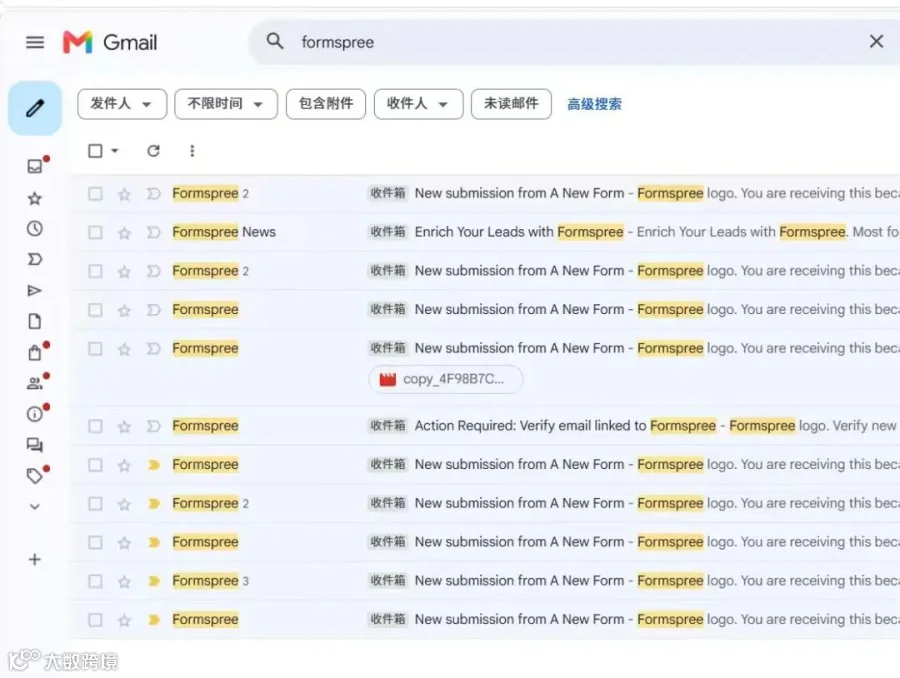Open the main menu hamburger icon
This screenshot has height=678, width=900.
pyautogui.click(x=35, y=42)
